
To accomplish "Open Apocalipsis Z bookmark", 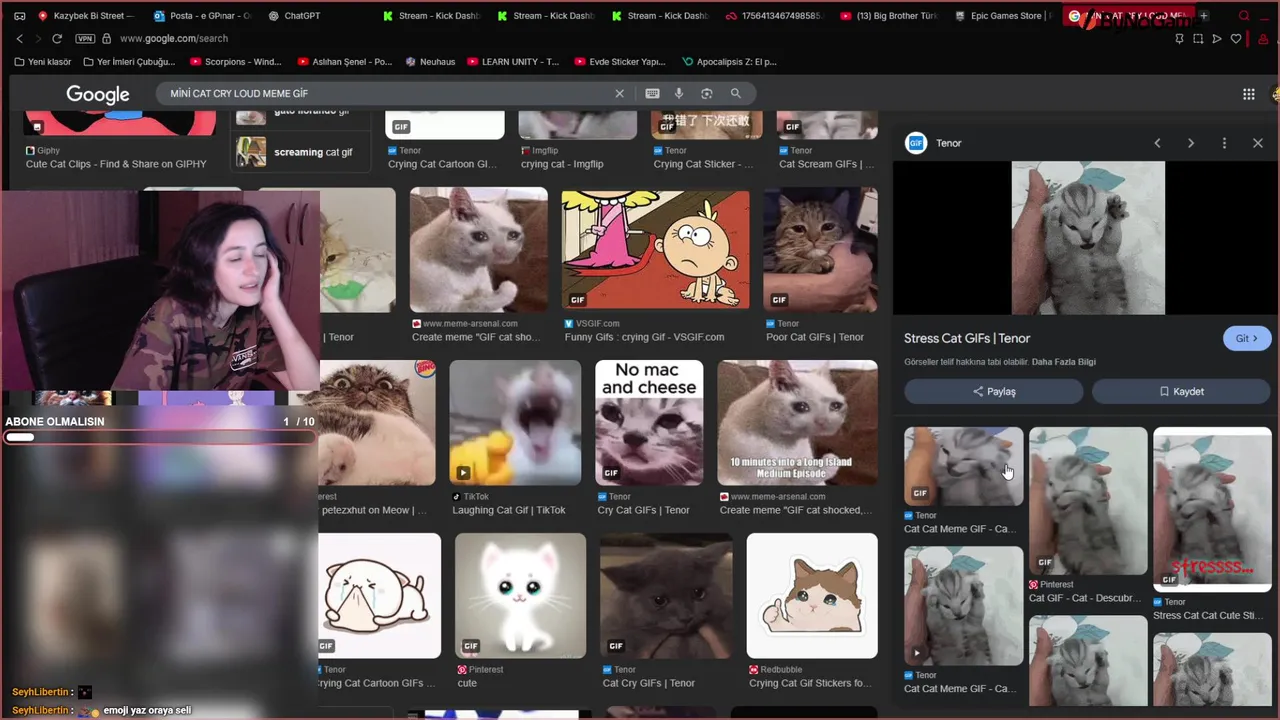I will tap(729, 62).
